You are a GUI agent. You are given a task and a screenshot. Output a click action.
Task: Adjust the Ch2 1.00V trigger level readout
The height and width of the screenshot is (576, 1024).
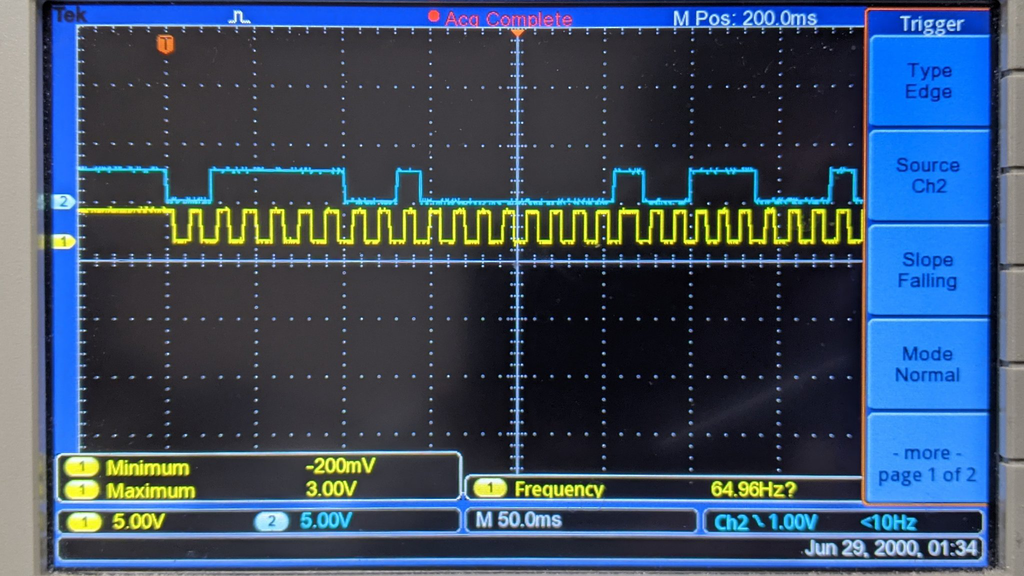pyautogui.click(x=790, y=521)
